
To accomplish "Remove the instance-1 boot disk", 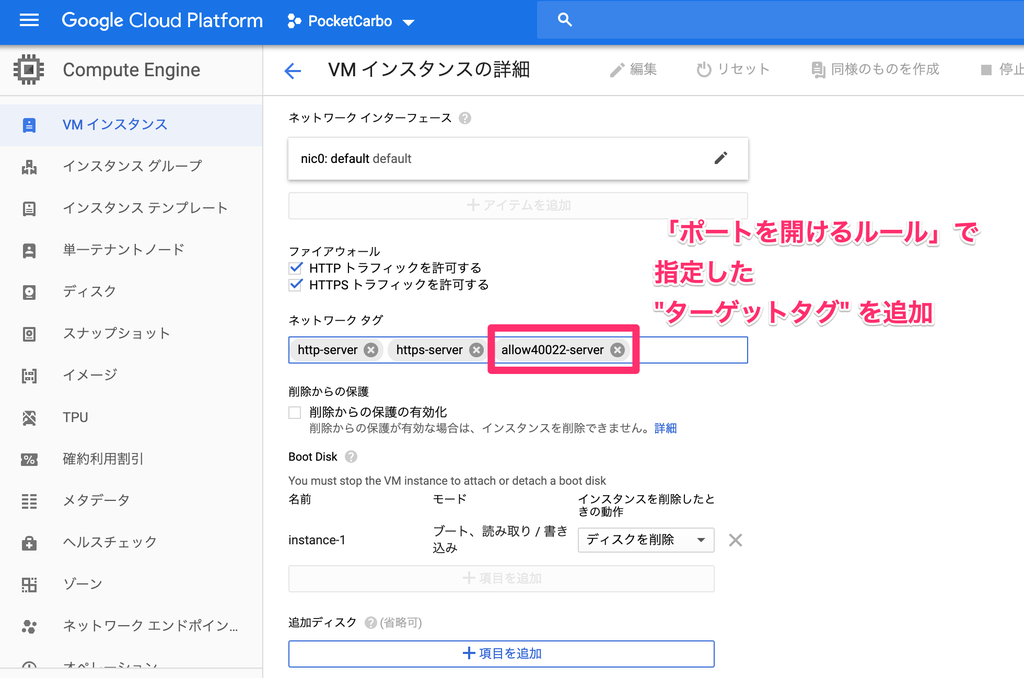I will click(x=735, y=540).
